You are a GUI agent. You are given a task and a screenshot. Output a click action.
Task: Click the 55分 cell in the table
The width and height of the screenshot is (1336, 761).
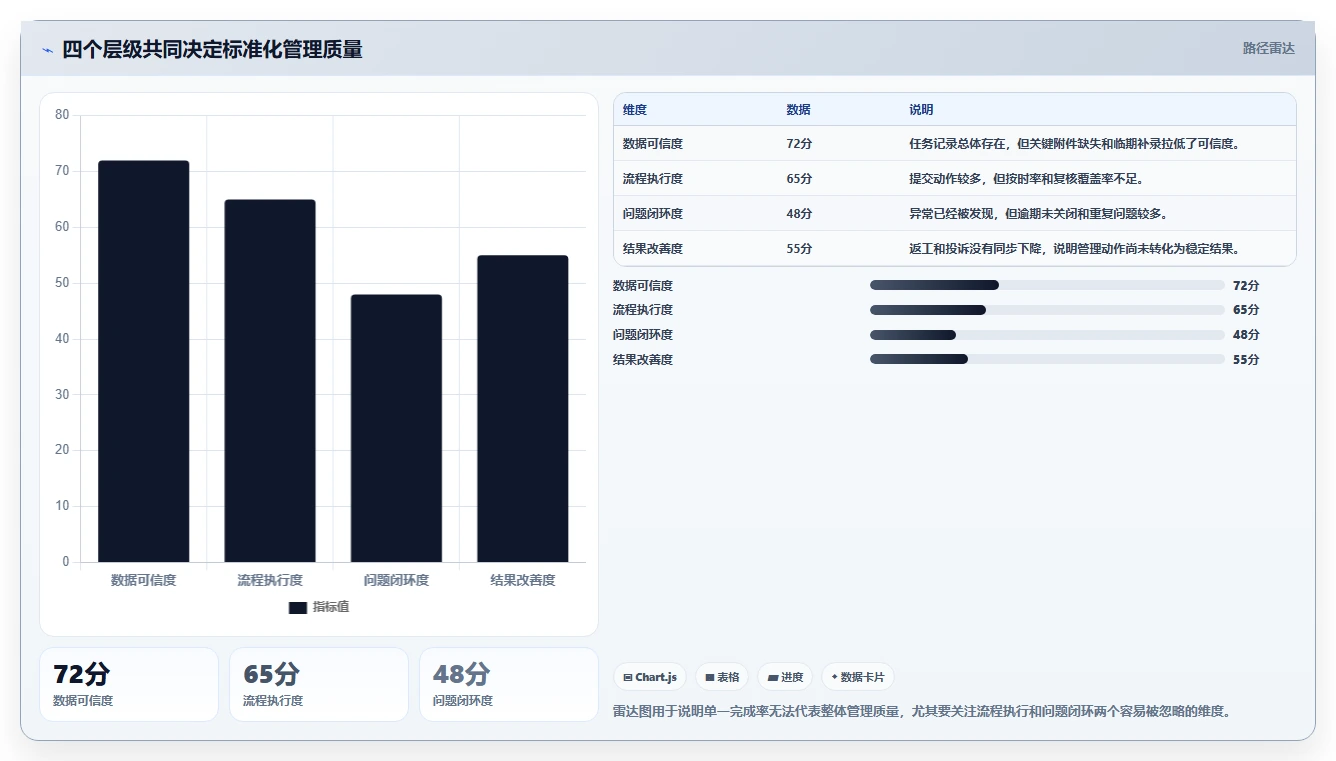799,249
